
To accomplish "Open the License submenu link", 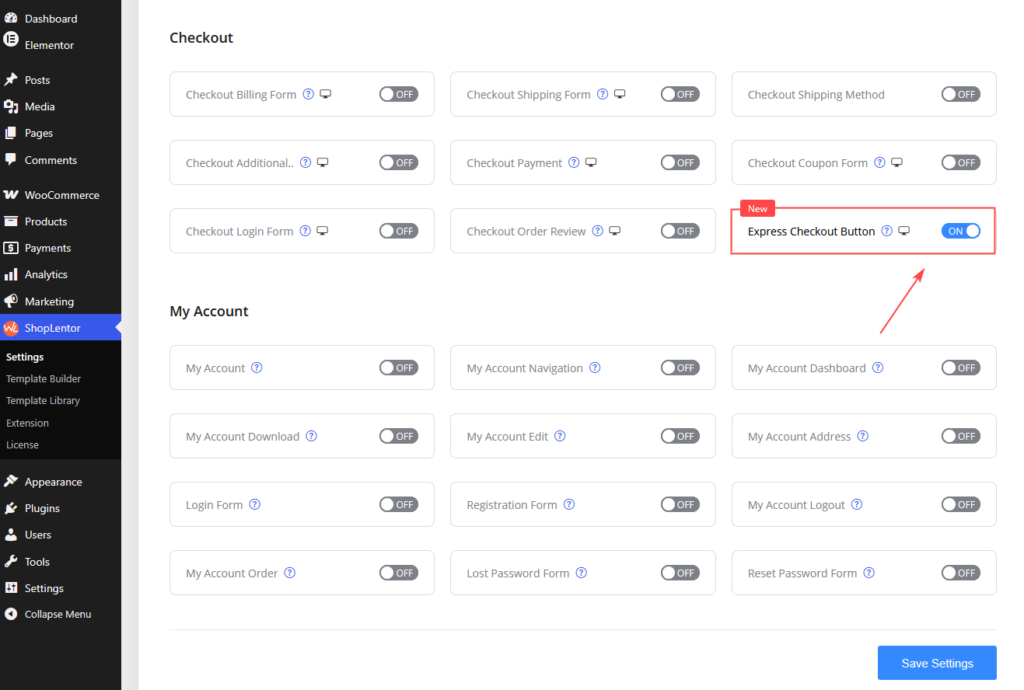I will 22,445.
